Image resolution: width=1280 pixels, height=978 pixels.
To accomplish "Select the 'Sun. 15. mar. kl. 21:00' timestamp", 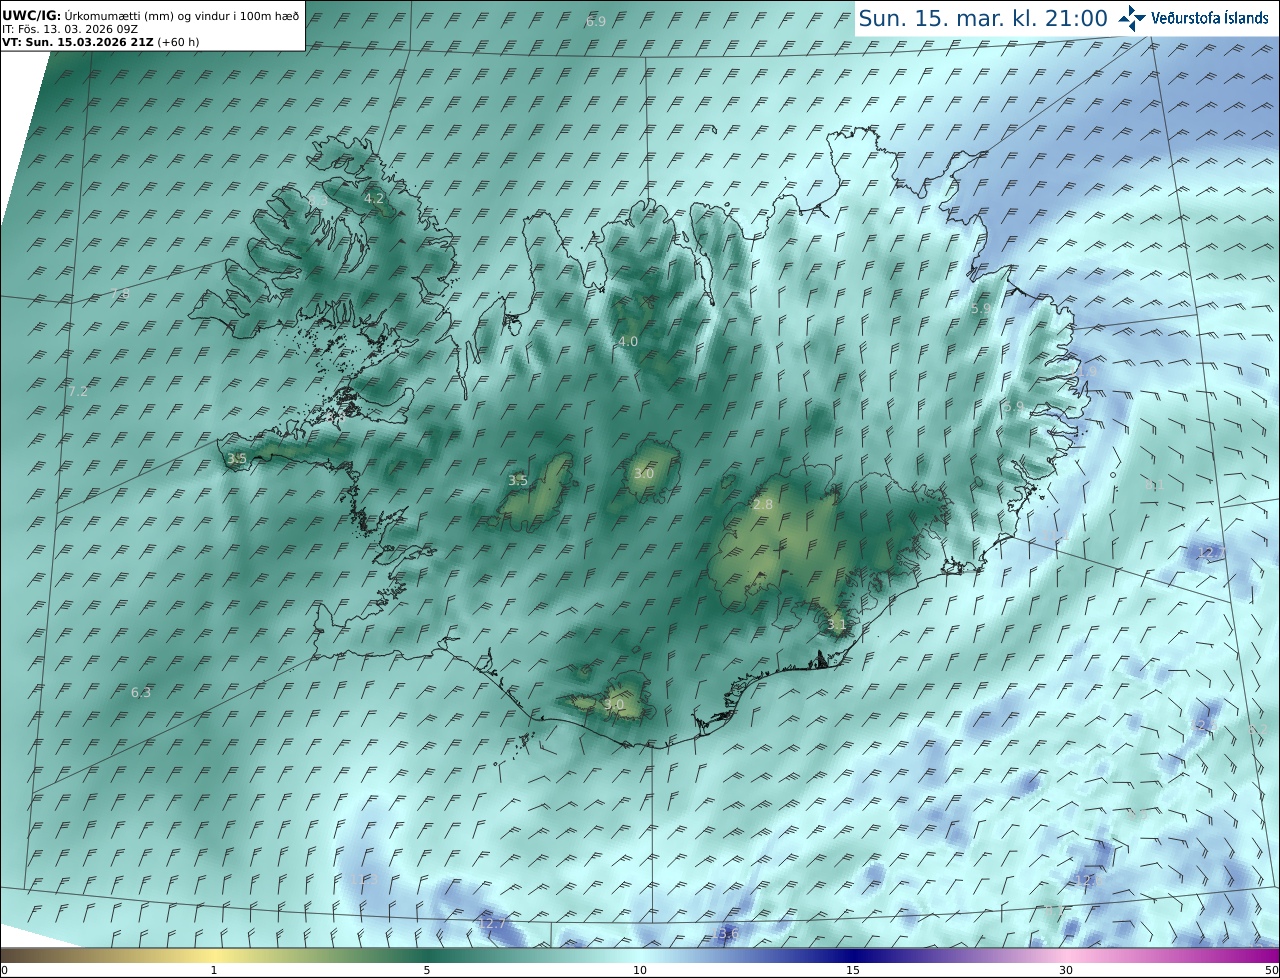I will tap(983, 18).
